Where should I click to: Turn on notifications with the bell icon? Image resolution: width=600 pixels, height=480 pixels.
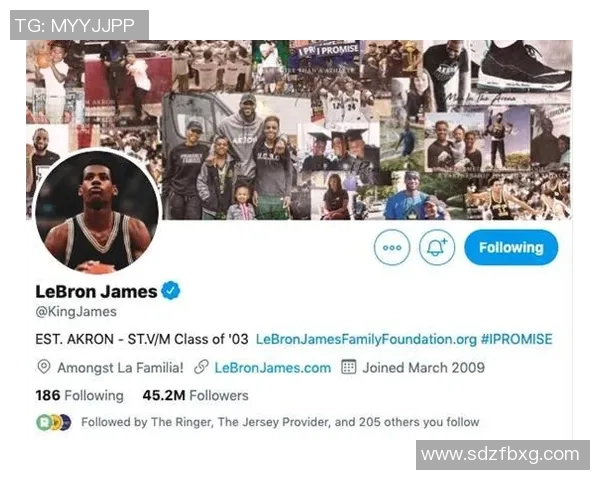tap(437, 247)
